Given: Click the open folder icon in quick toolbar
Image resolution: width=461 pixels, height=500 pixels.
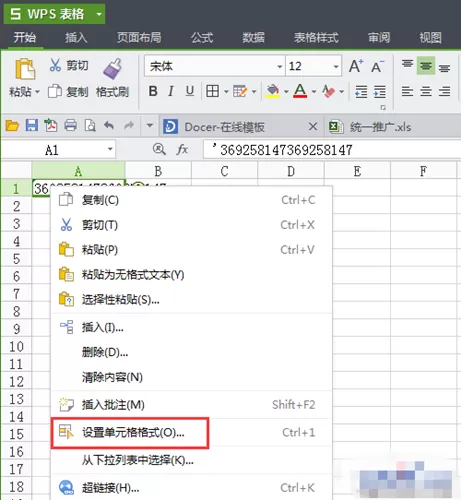Looking at the screenshot, I should pos(12,126).
